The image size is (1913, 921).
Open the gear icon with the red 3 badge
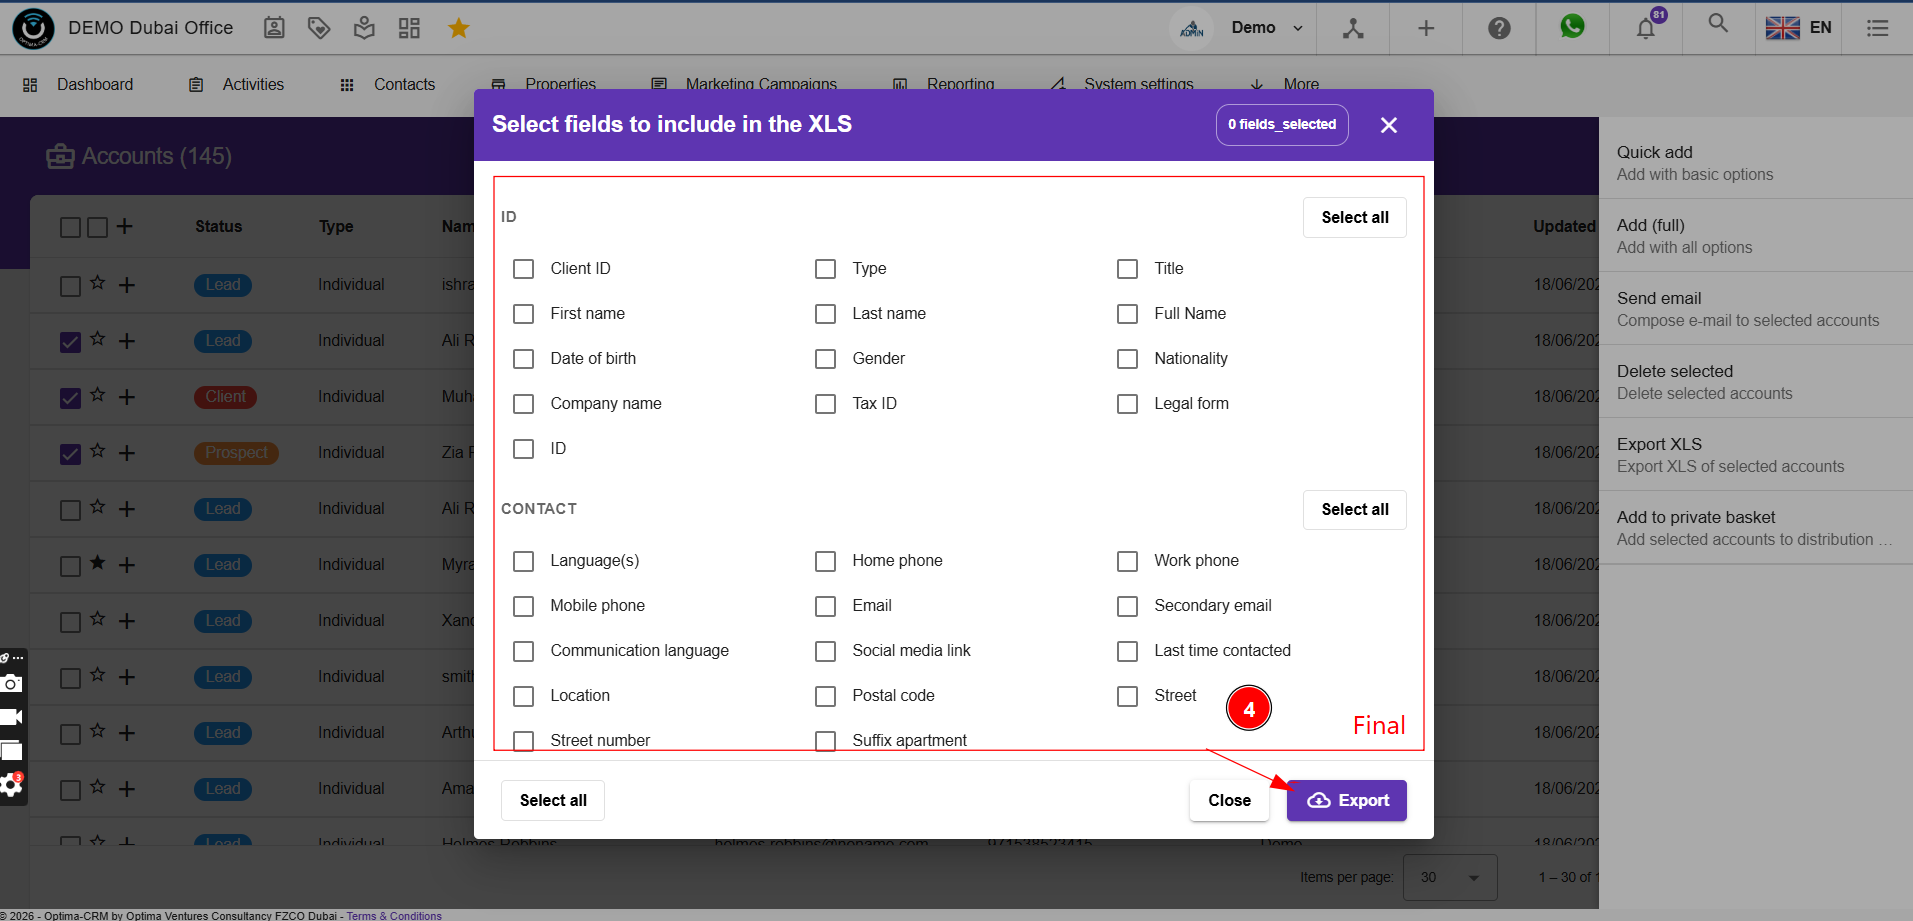pyautogui.click(x=11, y=785)
